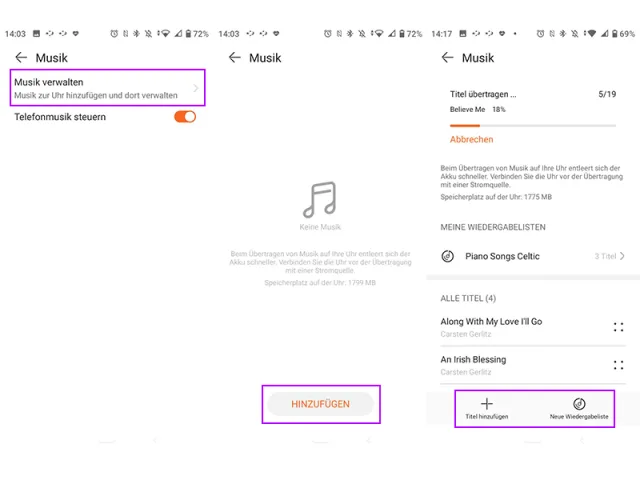Open options dots for Along With My Love I'll Go
The height and width of the screenshot is (480, 640).
tap(618, 327)
